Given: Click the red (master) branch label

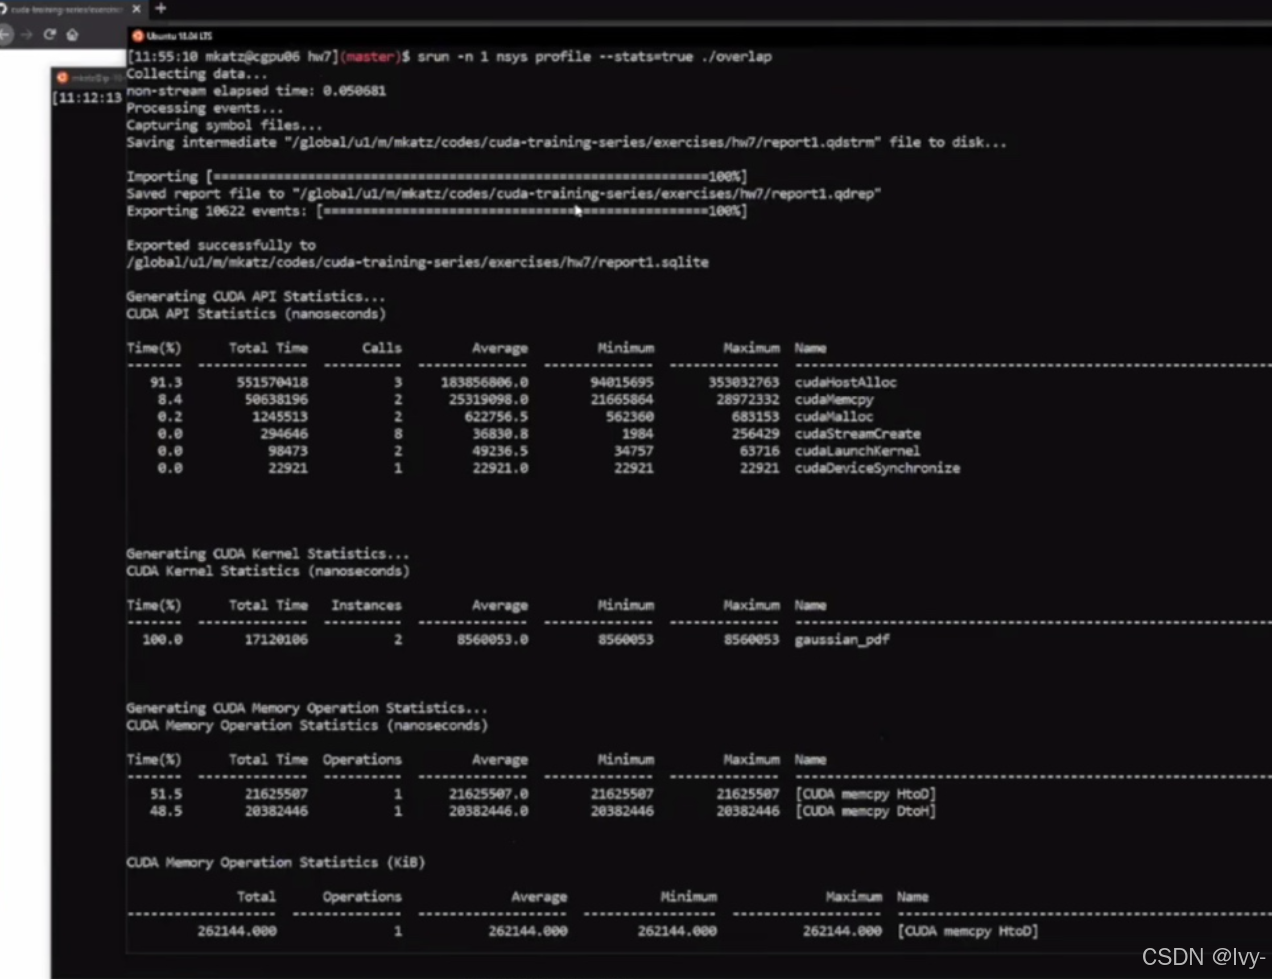Looking at the screenshot, I should coord(369,57).
